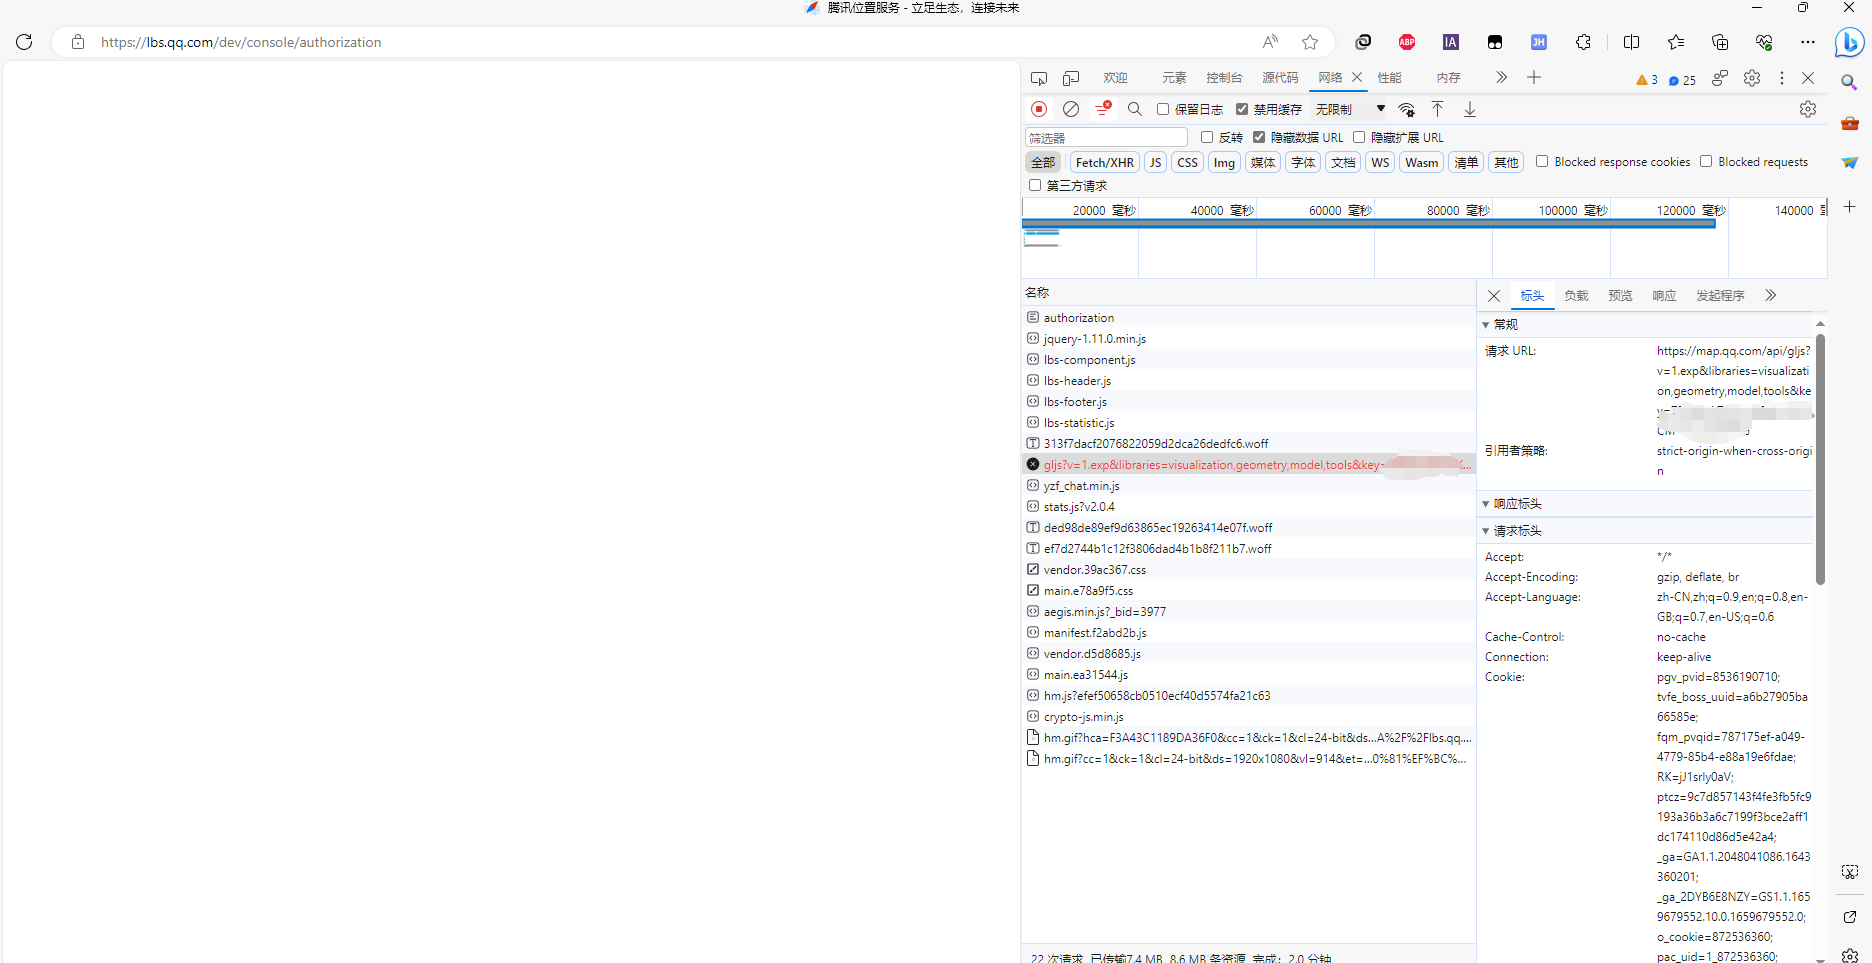This screenshot has width=1872, height=963.
Task: Export HAR file with the download arrow
Action: click(1470, 109)
